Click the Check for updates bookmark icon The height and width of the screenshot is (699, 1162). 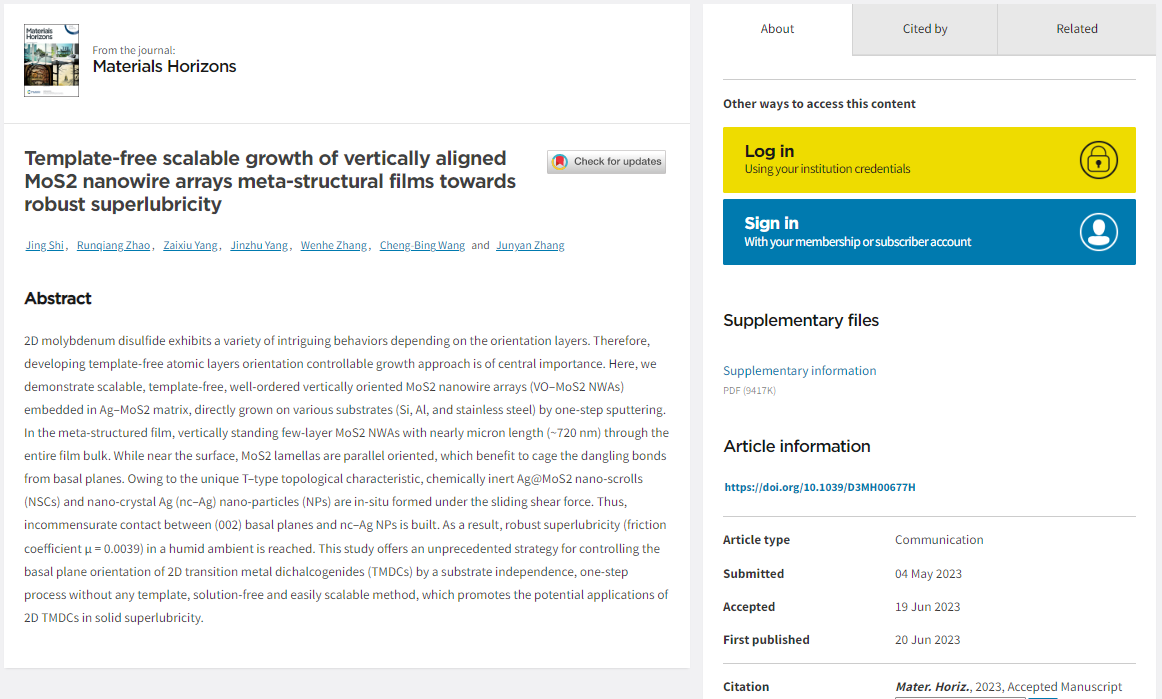560,162
